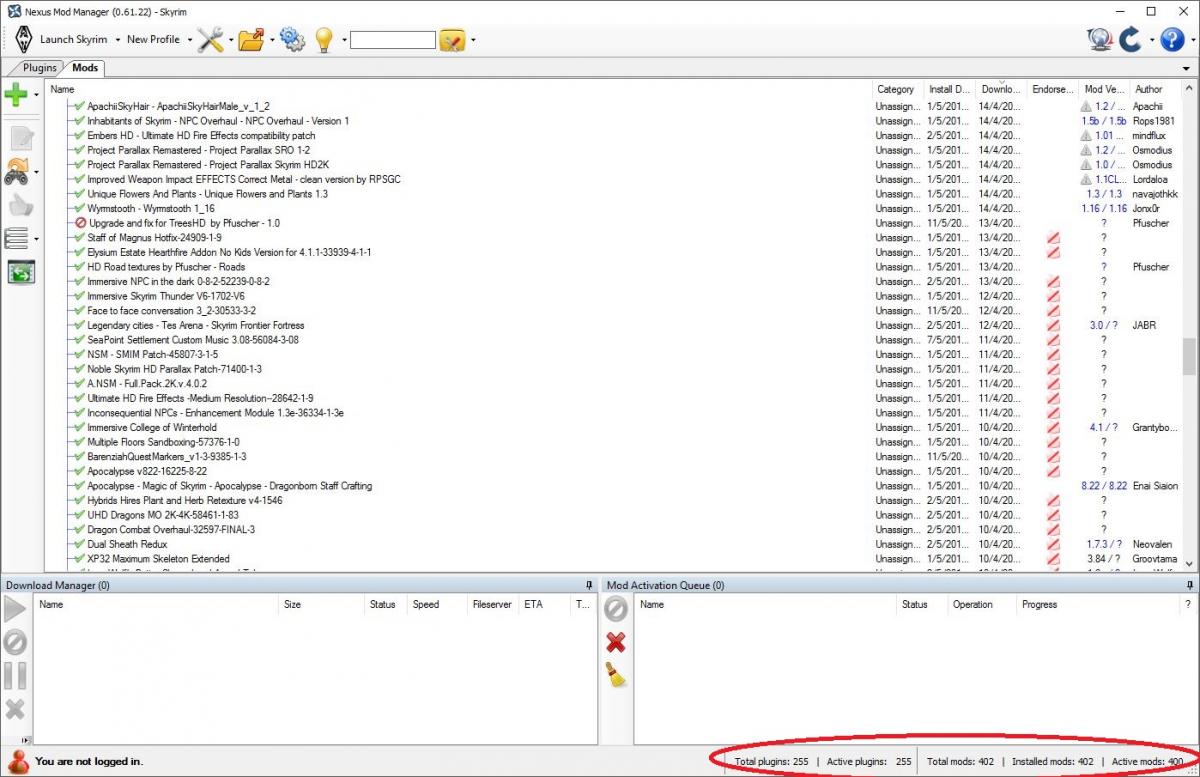Click the cancel circle icon in Mod Activation Queue

pyautogui.click(x=616, y=609)
